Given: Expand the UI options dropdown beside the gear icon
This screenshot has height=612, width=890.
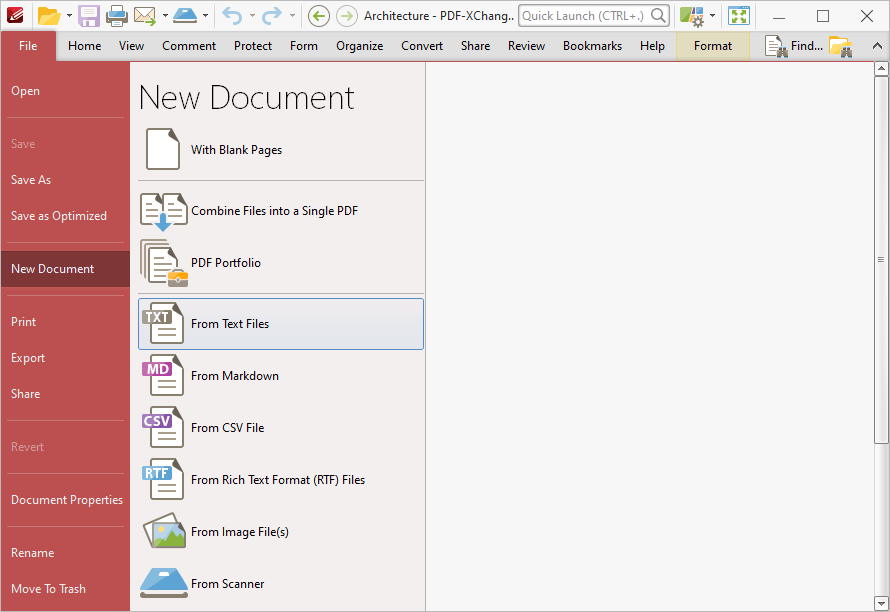Looking at the screenshot, I should tap(712, 16).
